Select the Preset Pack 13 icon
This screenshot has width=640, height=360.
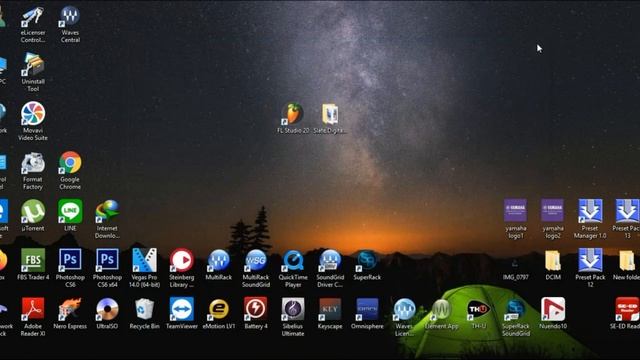pos(627,211)
